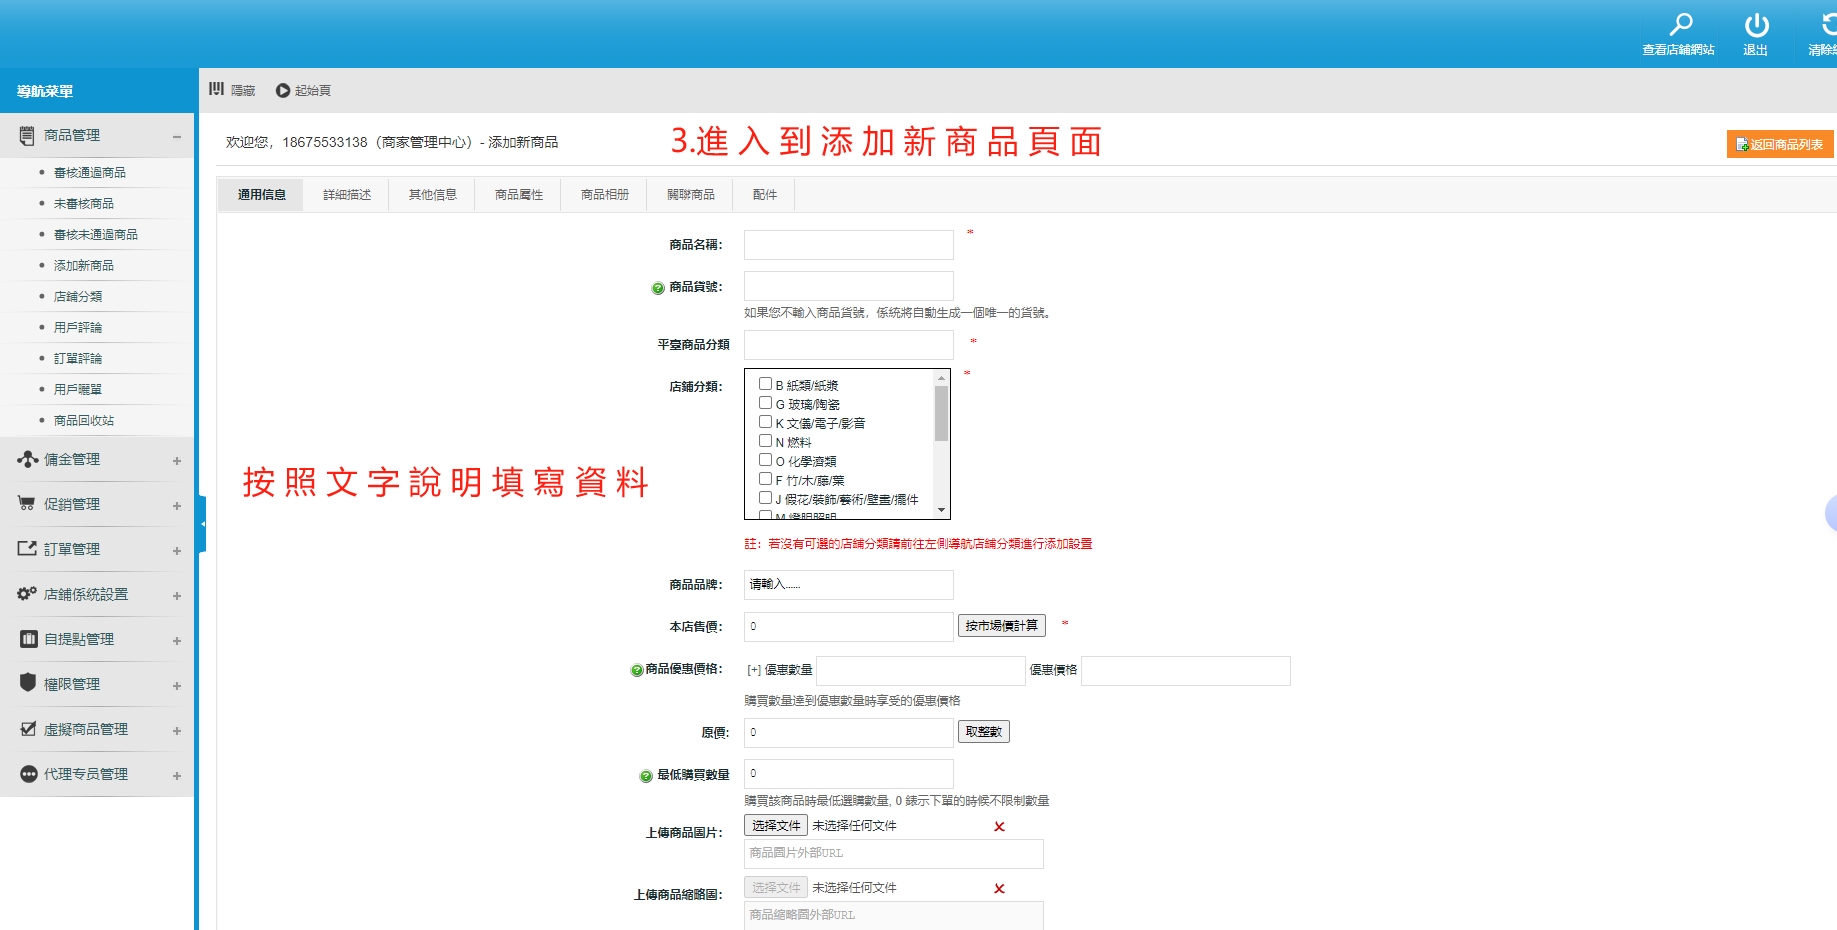Click the 促銷管理 shopping cart icon
The width and height of the screenshot is (1837, 930).
point(27,504)
